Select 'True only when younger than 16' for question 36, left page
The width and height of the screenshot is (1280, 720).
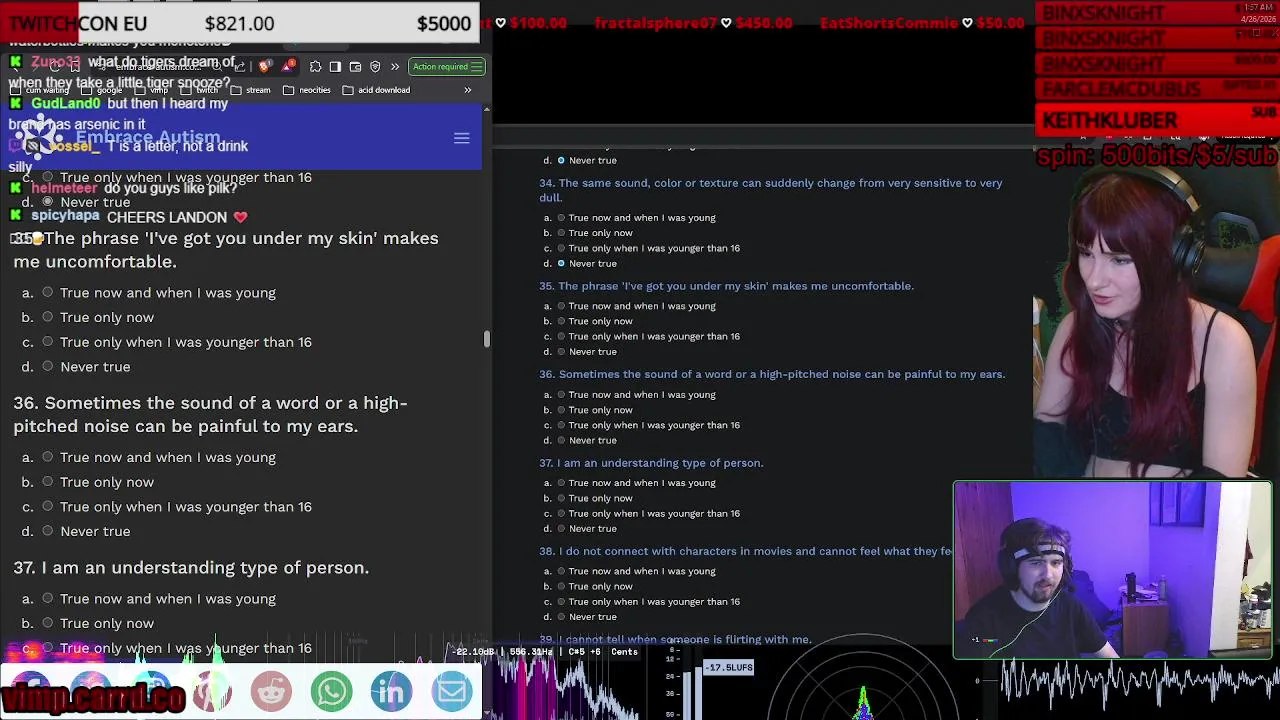pos(47,507)
